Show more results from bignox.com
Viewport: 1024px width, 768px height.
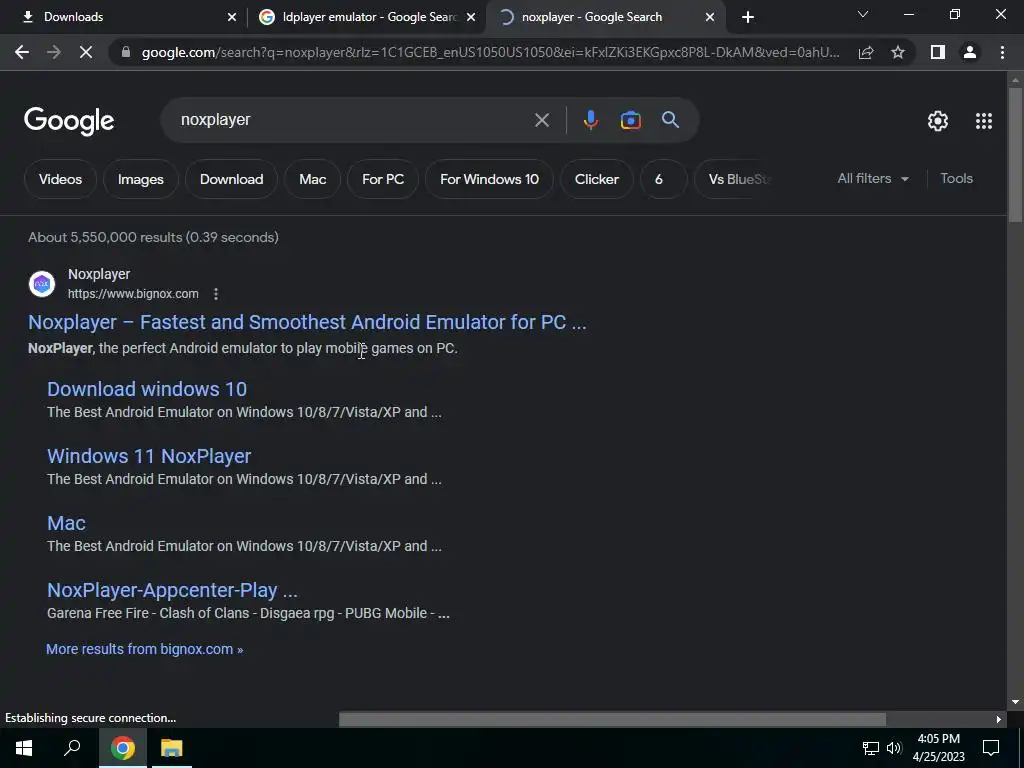coord(144,649)
